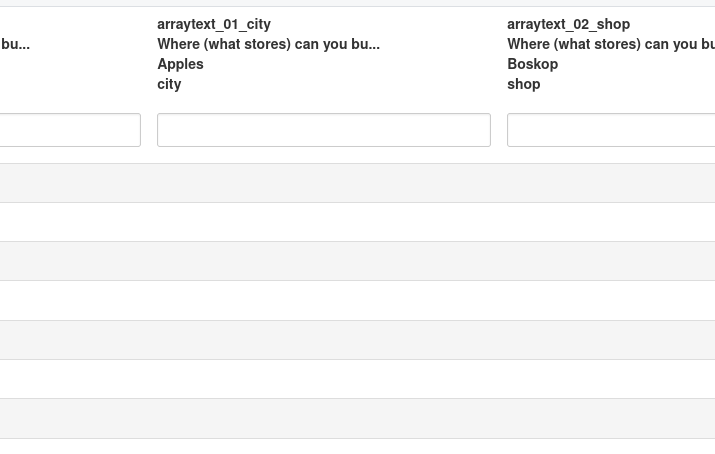Image resolution: width=715 pixels, height=454 pixels.
Task: Select seventh row cell under arraytext_02_shop
Action: [x=610, y=418]
